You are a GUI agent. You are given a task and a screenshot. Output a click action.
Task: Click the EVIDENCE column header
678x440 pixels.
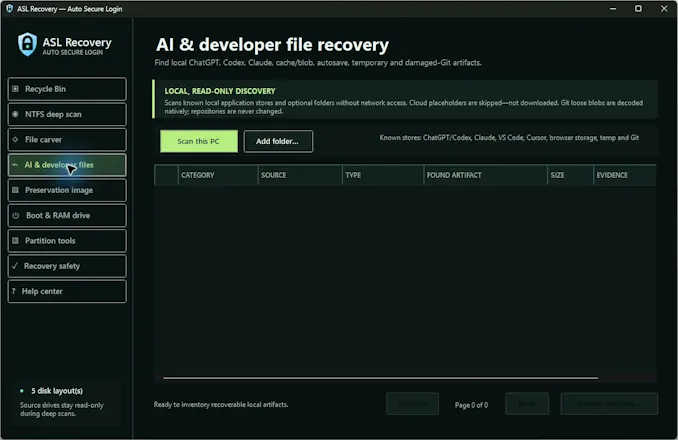pos(625,175)
